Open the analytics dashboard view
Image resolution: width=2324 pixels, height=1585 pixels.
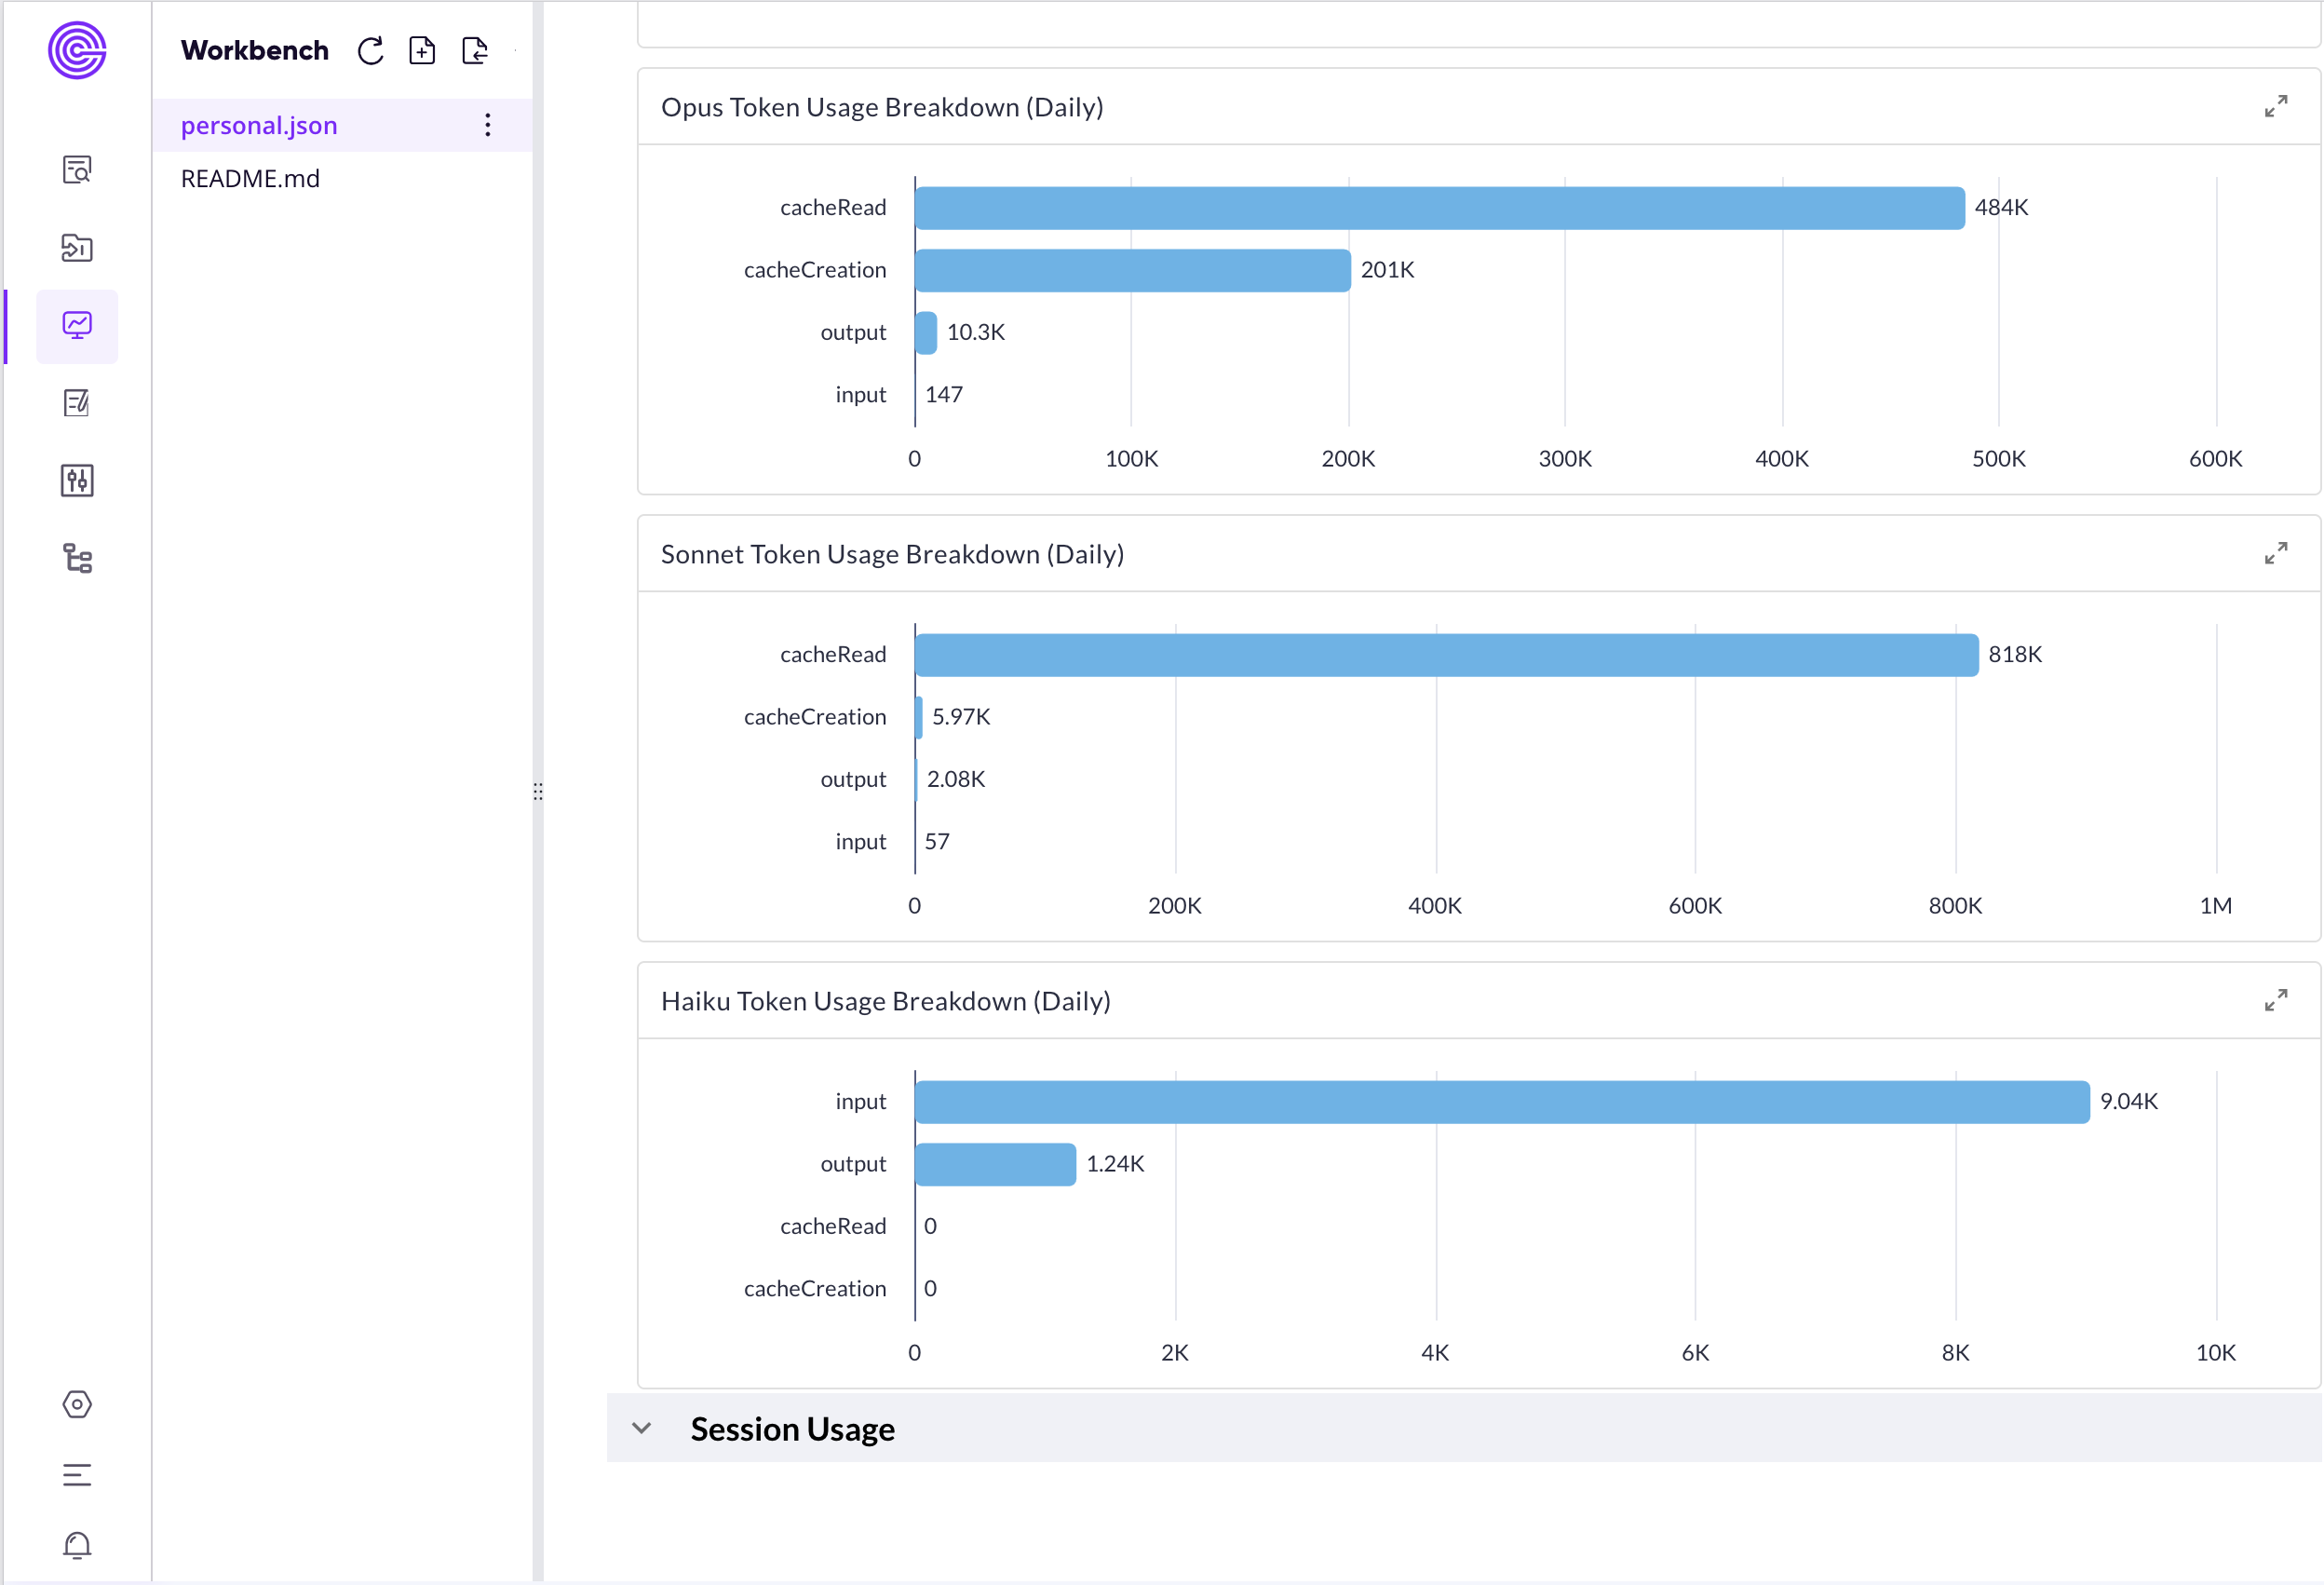(x=77, y=325)
